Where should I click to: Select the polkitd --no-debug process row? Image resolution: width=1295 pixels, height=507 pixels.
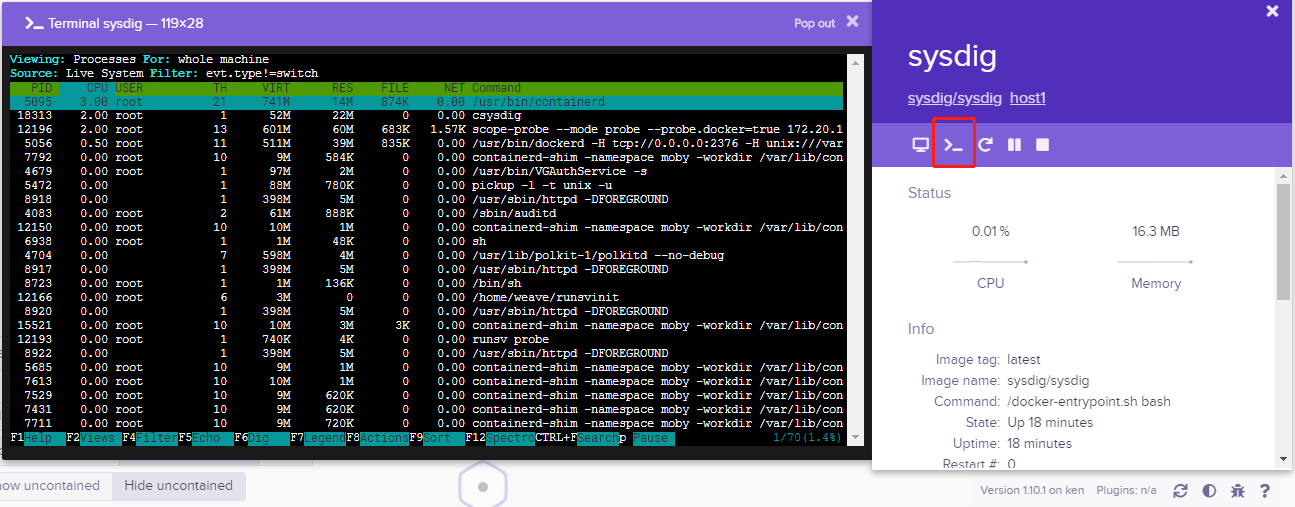[x=427, y=256]
